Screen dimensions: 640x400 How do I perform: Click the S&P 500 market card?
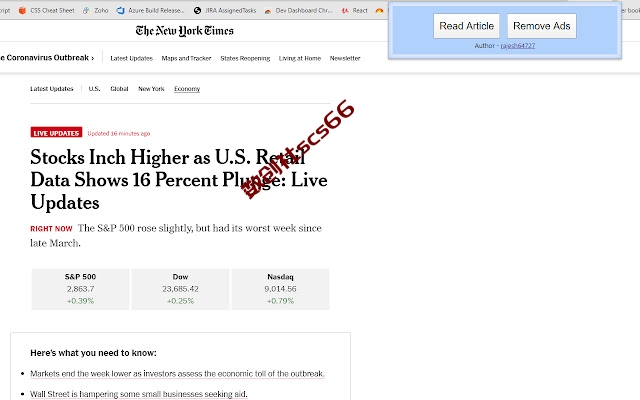(80, 289)
